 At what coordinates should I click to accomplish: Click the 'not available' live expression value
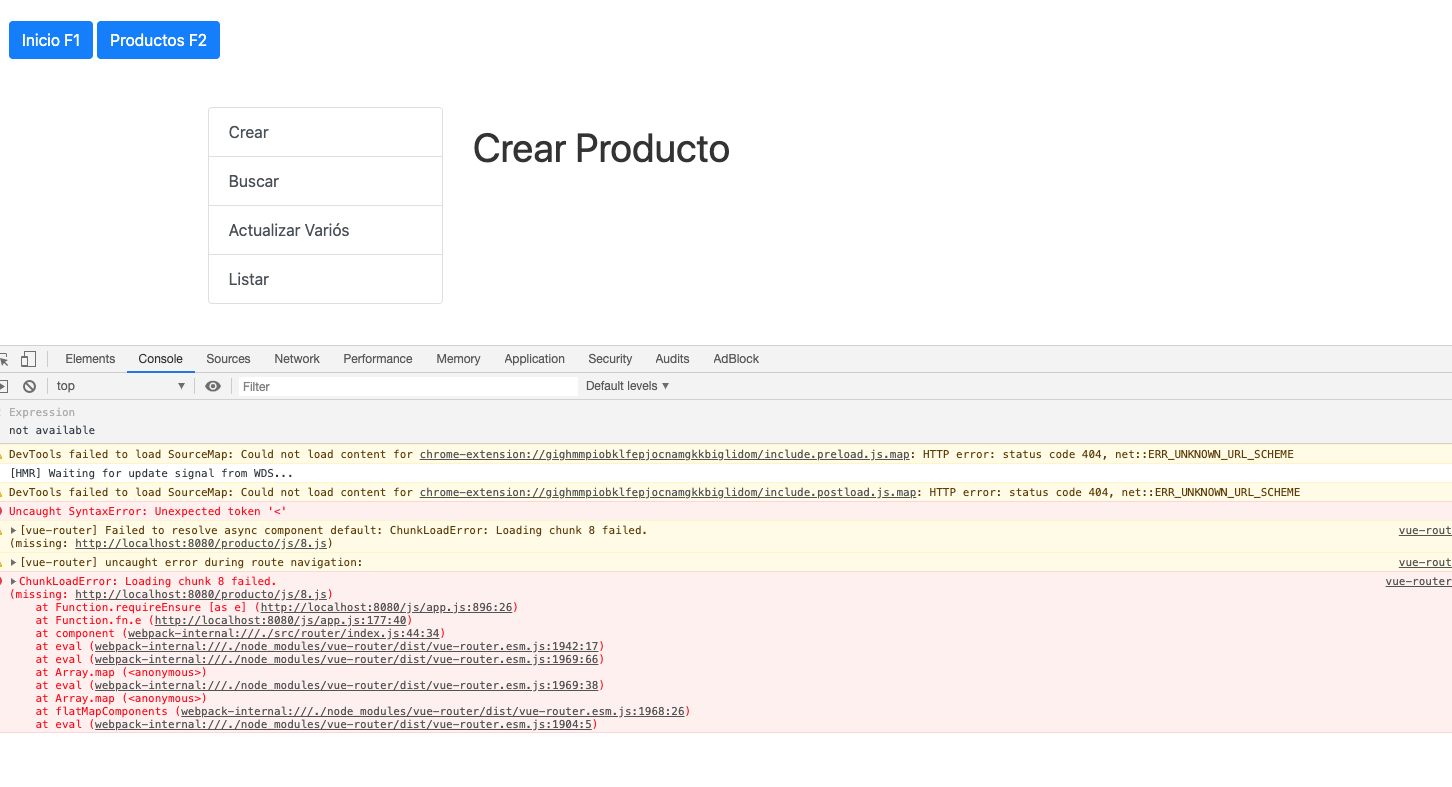tap(52, 431)
